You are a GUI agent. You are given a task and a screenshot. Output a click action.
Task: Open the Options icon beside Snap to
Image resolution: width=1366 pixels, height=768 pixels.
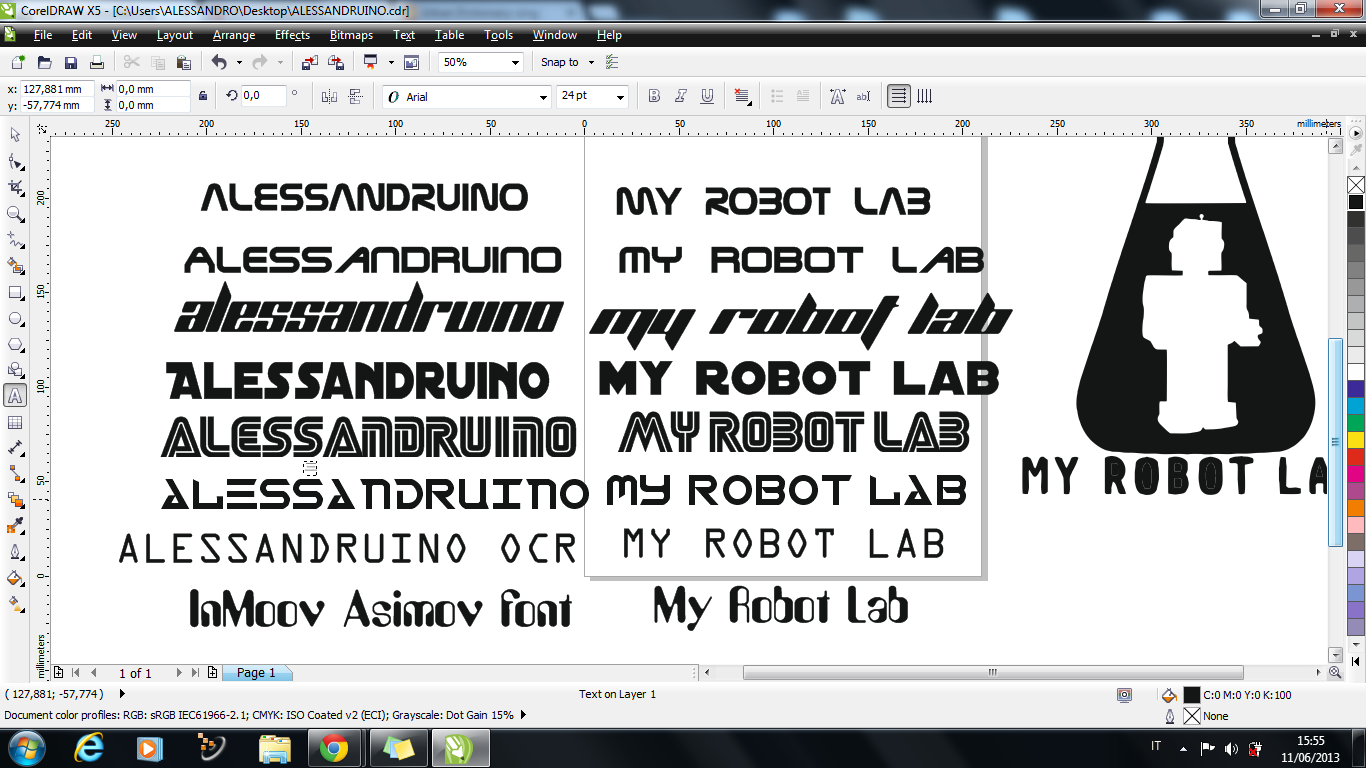pyautogui.click(x=612, y=62)
